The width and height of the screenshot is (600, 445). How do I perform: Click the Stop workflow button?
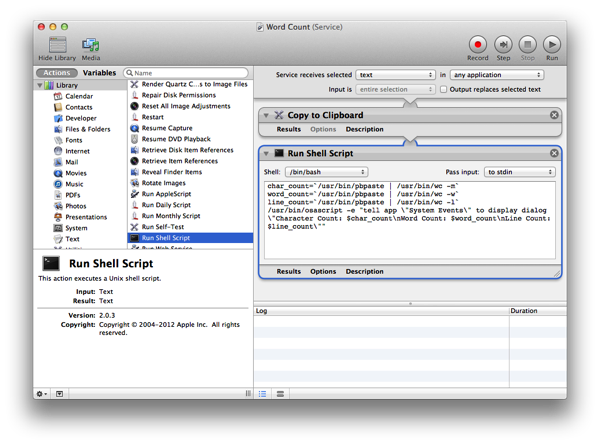(527, 44)
